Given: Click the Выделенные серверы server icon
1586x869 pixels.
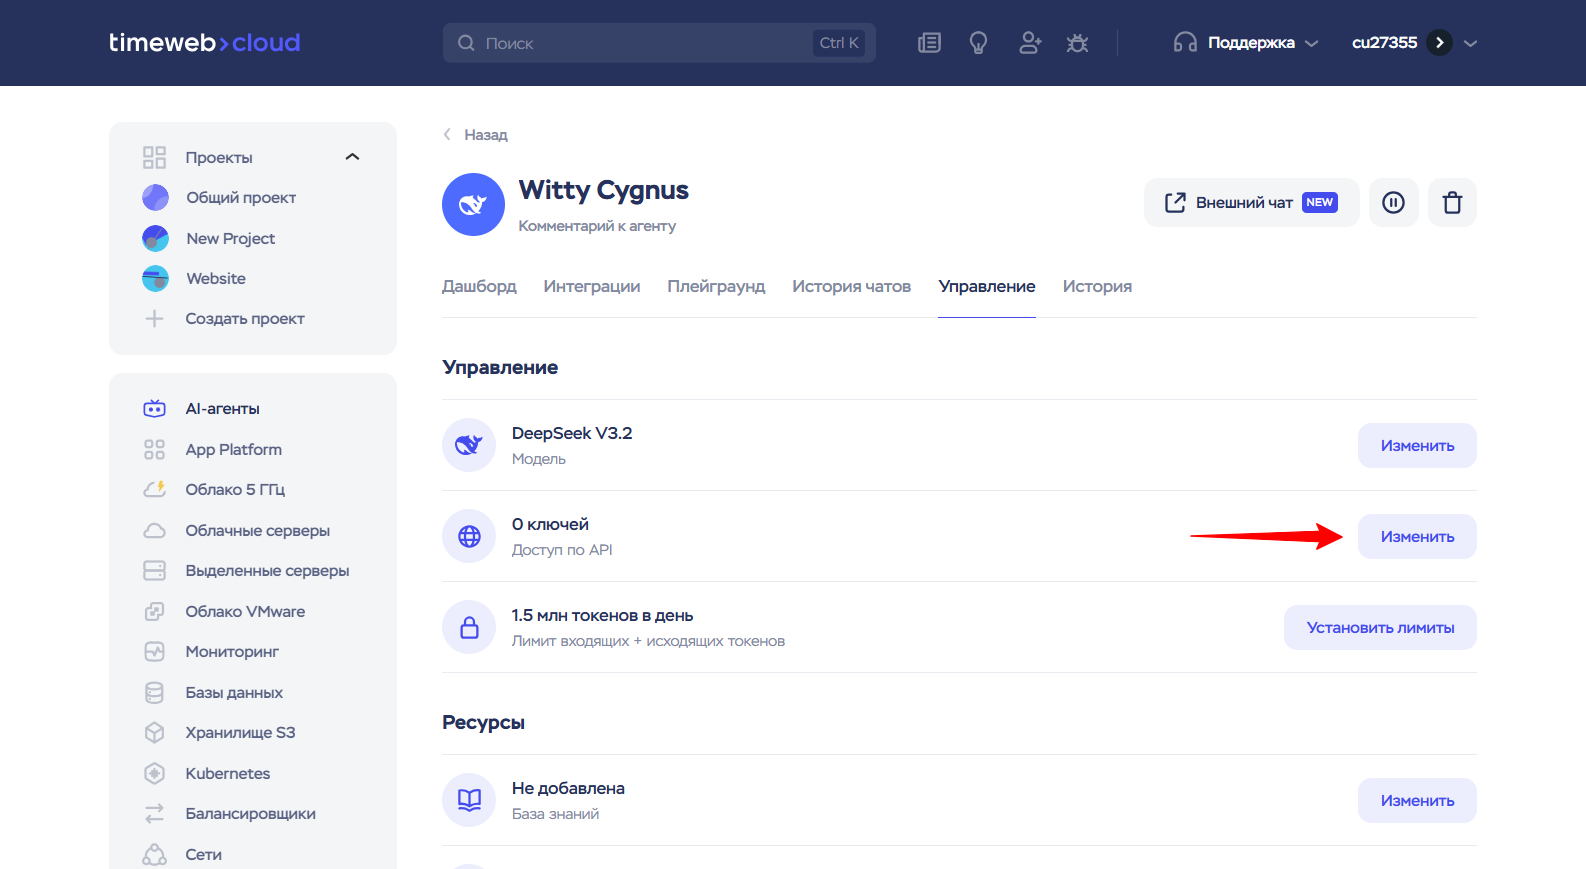Looking at the screenshot, I should click(154, 571).
